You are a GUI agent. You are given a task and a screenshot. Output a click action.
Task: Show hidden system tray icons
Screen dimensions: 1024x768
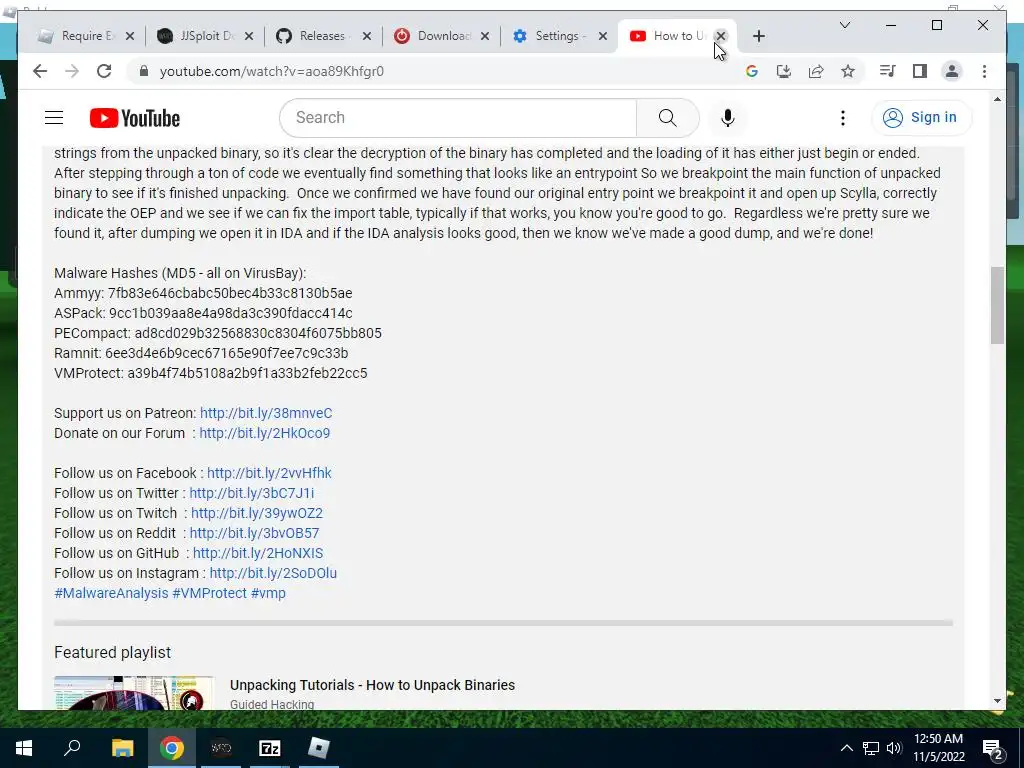[846, 748]
